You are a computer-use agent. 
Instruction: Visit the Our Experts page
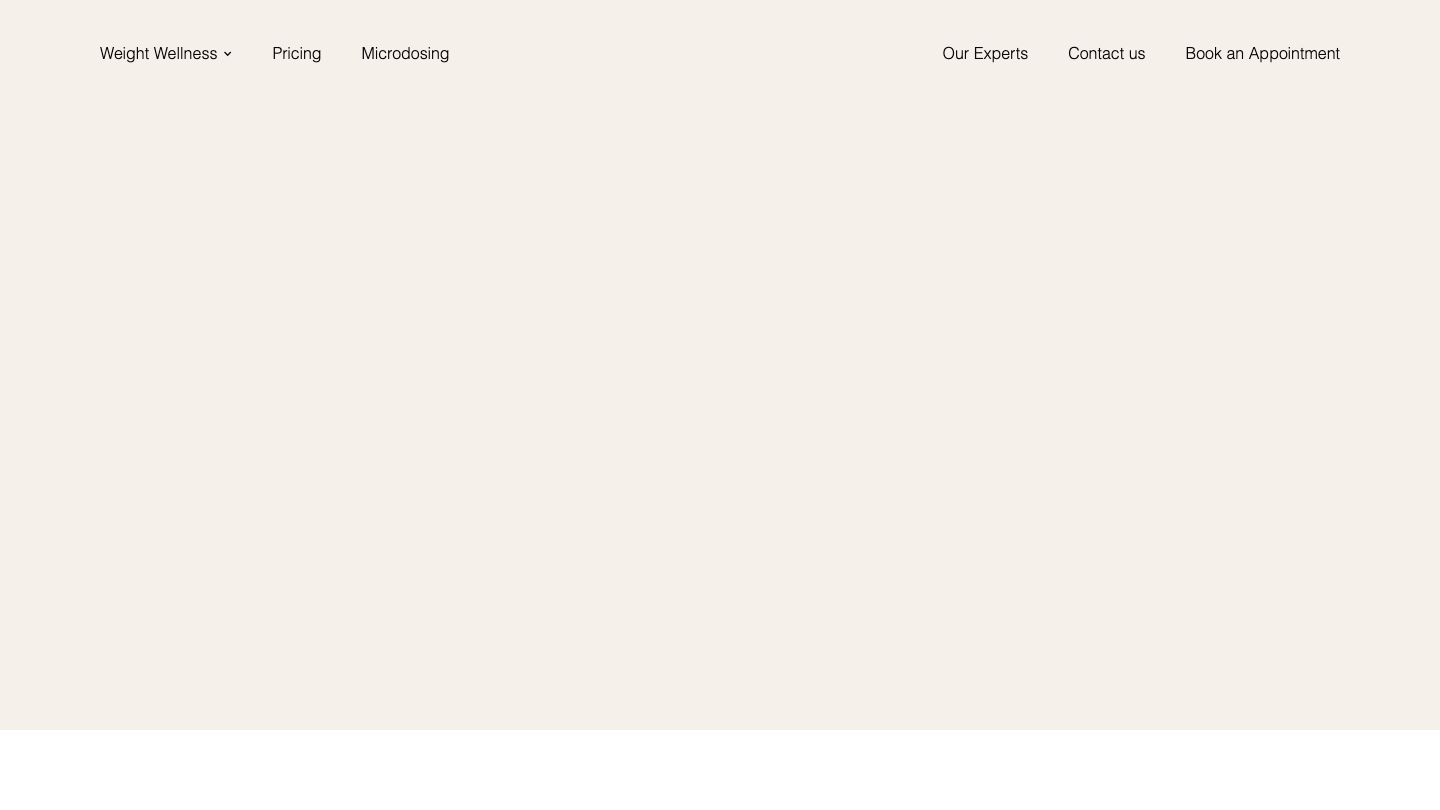pyautogui.click(x=984, y=54)
